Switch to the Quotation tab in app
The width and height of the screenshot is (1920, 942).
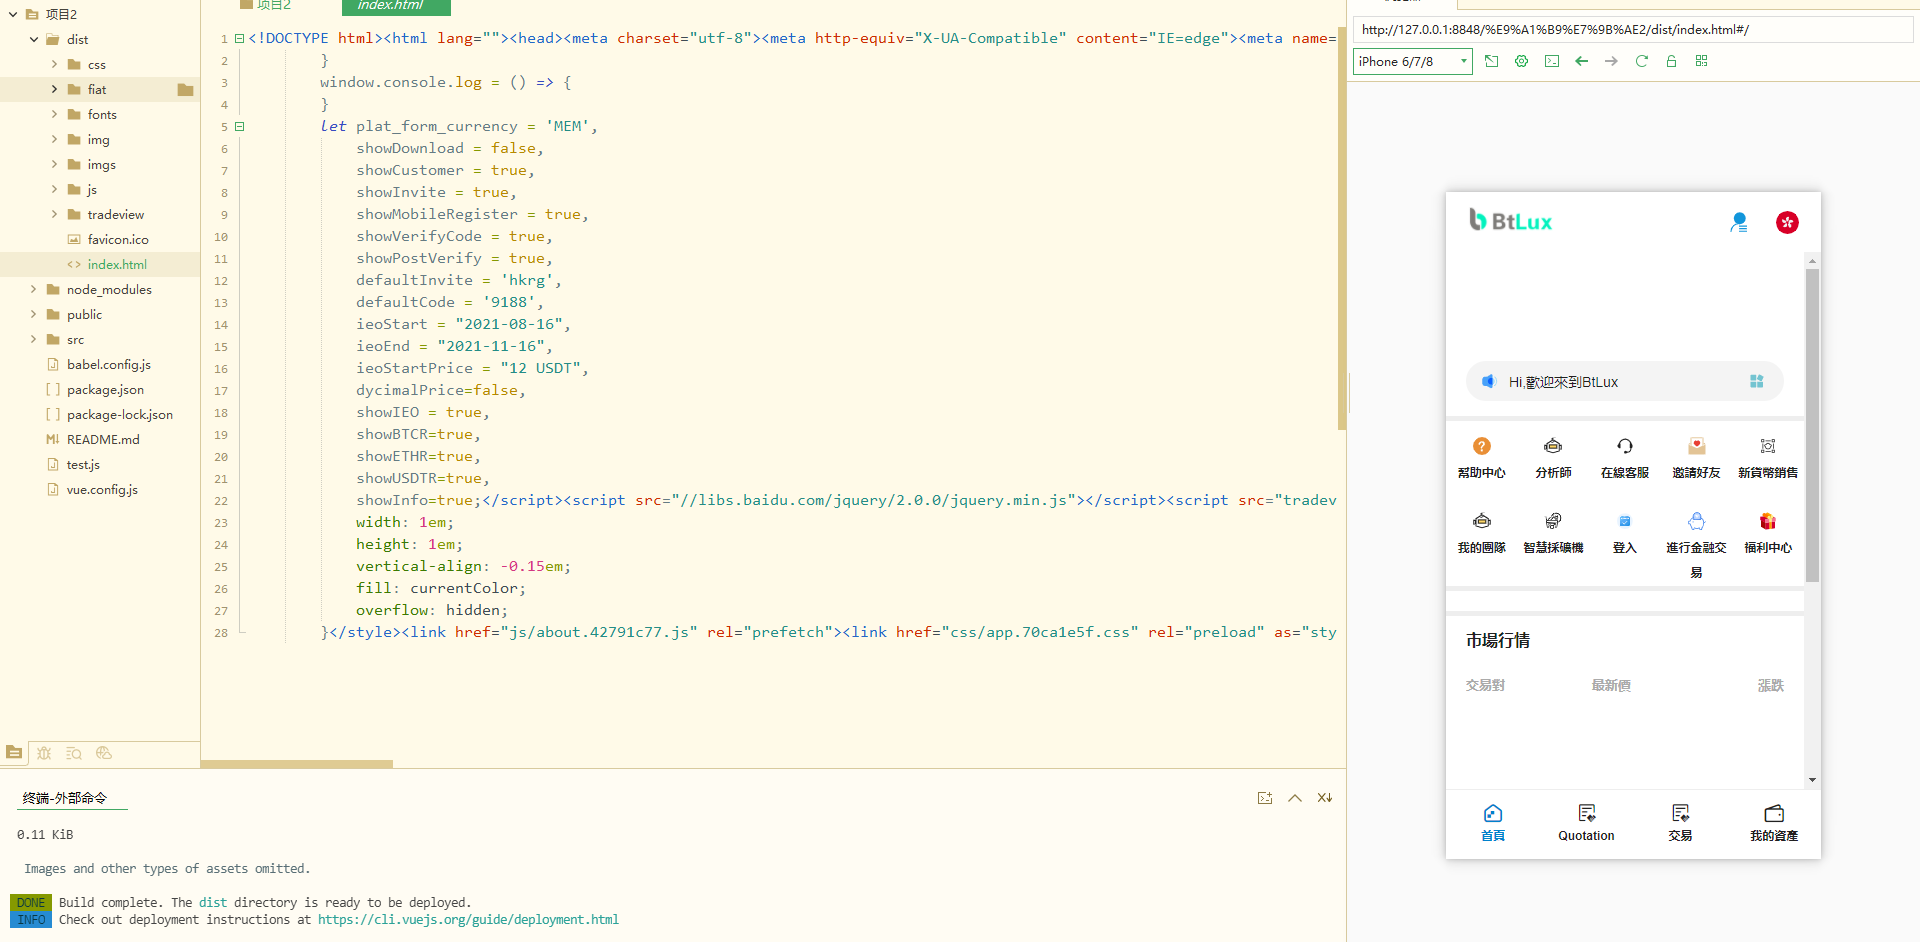click(1586, 823)
